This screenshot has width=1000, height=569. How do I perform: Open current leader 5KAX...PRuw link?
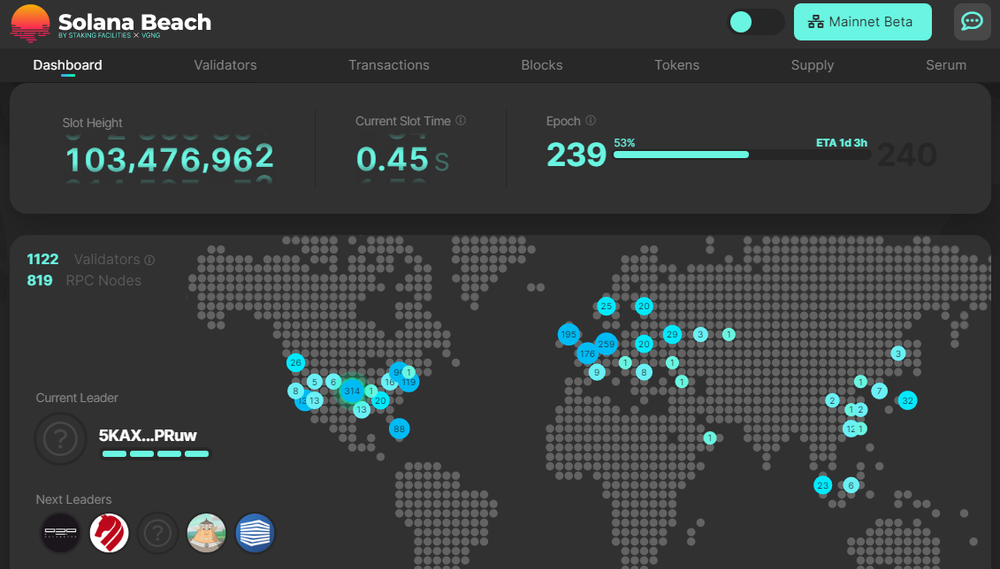[x=147, y=435]
